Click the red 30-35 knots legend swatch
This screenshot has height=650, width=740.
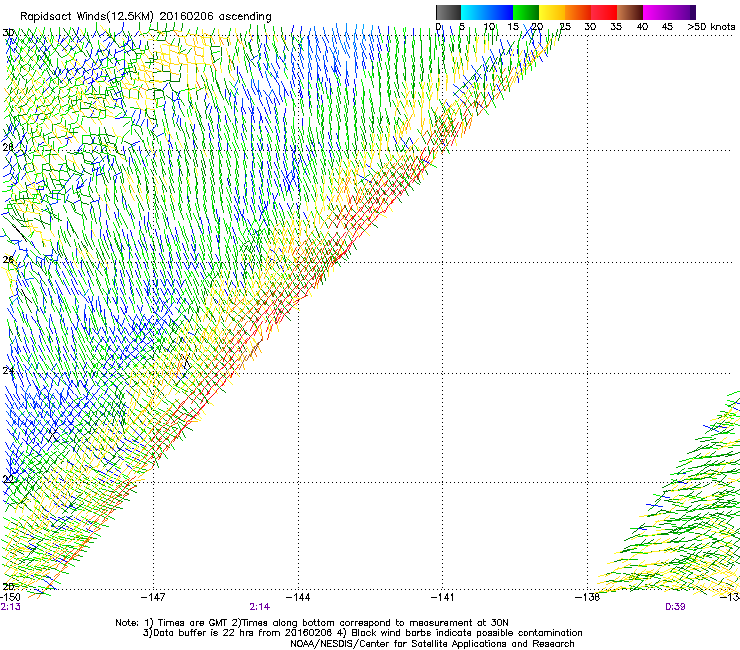[604, 12]
